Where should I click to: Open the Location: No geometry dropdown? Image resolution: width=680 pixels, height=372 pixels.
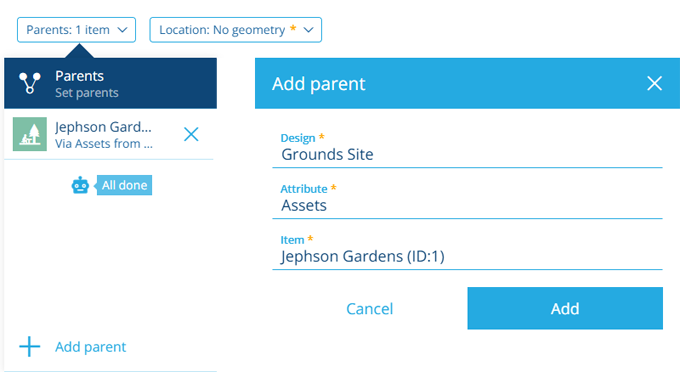235,30
